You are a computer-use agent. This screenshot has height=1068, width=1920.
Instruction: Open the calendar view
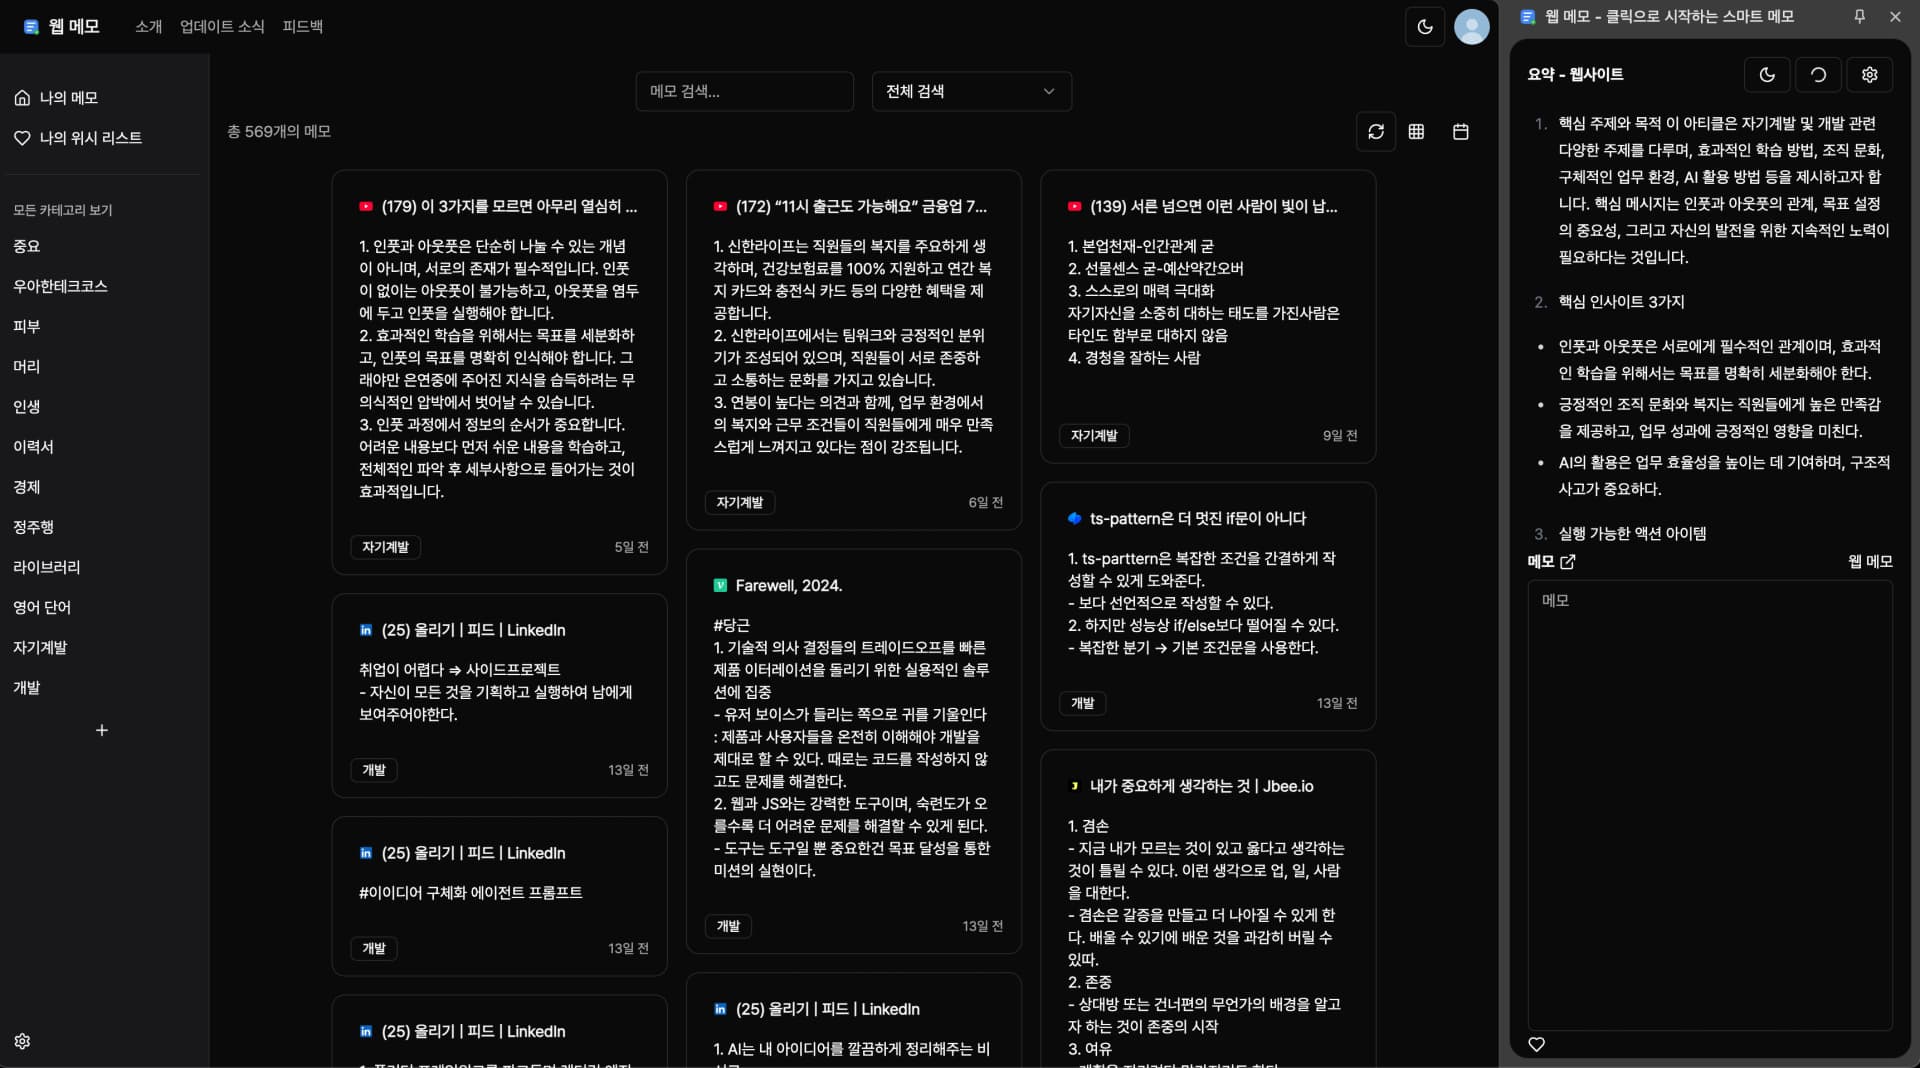[x=1460, y=132]
